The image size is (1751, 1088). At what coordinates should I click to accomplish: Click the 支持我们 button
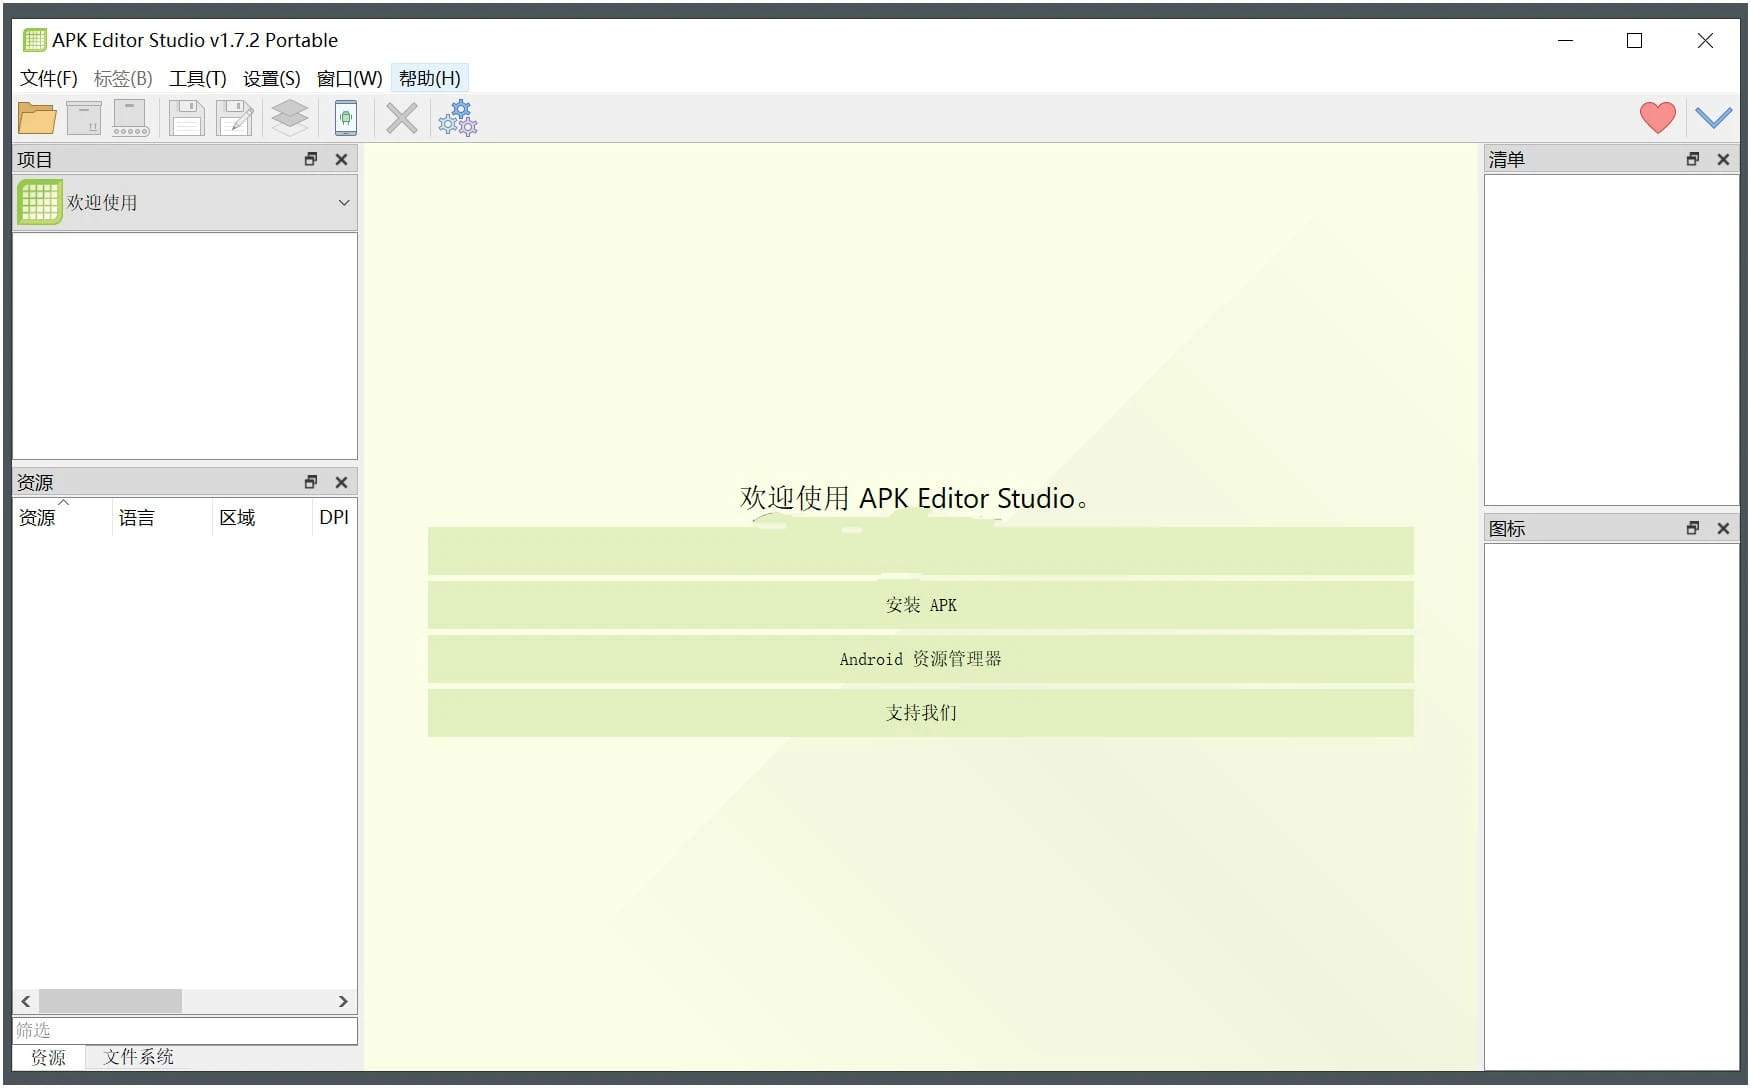click(x=920, y=712)
